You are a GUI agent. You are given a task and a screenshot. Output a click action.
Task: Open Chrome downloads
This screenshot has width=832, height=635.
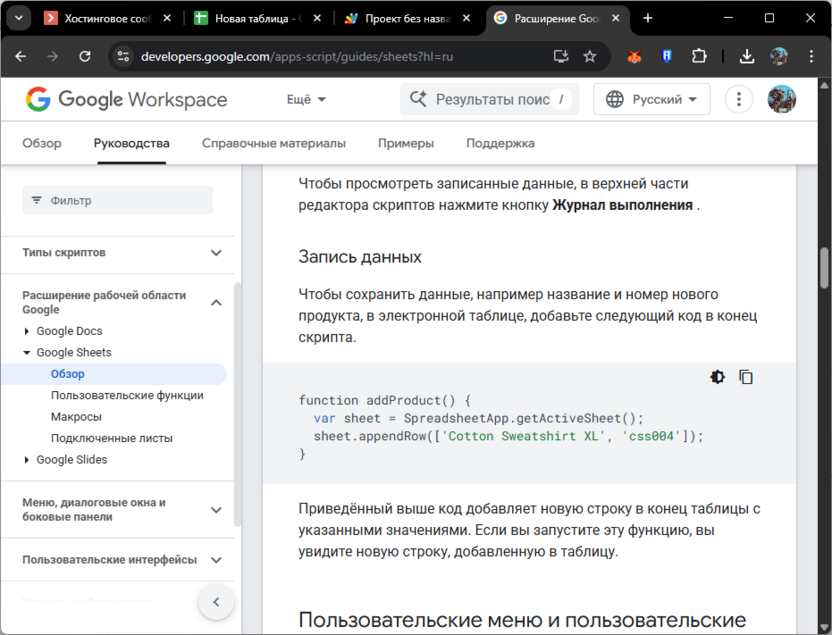coord(747,57)
